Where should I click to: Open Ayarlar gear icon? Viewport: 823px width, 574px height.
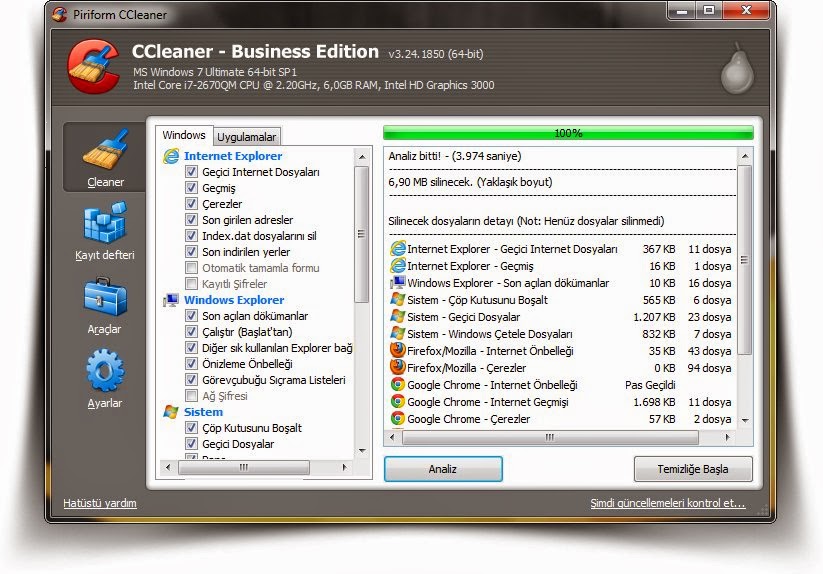105,370
